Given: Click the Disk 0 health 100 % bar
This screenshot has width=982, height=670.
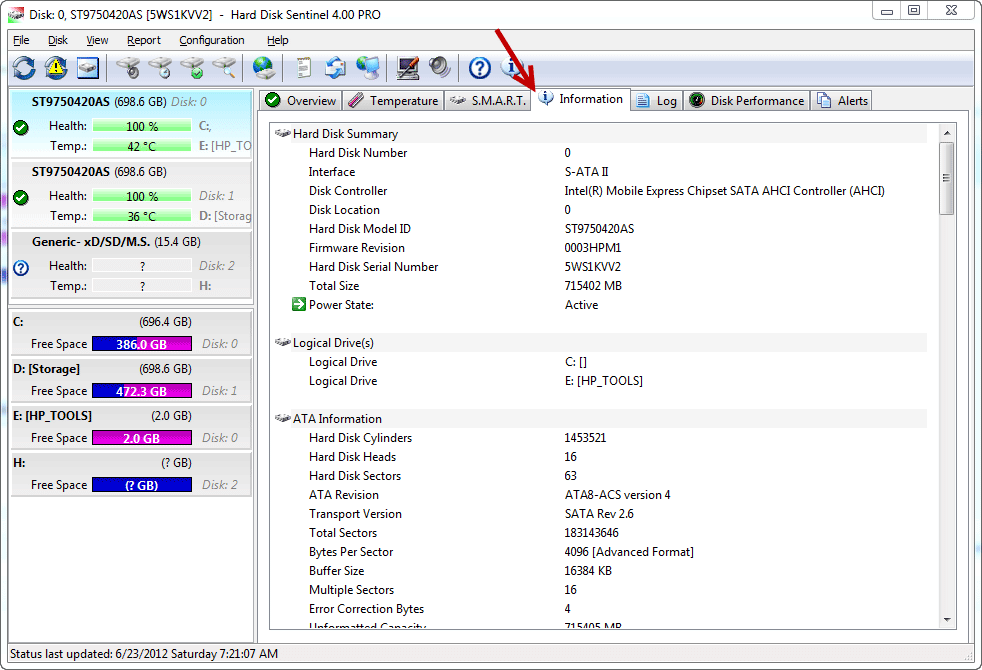Looking at the screenshot, I should point(142,126).
